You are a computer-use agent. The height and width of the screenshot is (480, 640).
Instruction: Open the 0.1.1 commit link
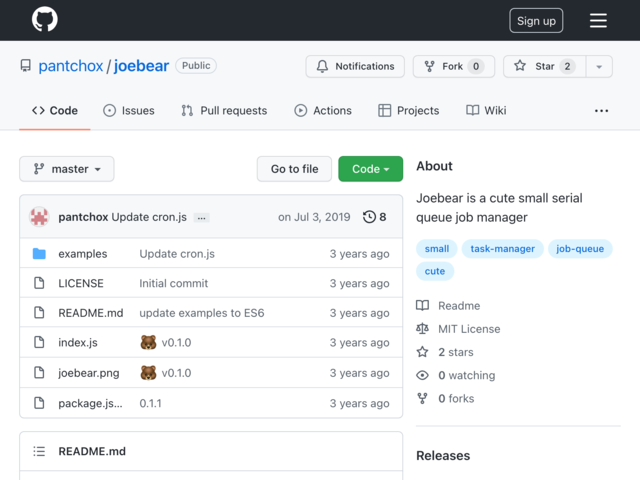point(151,403)
